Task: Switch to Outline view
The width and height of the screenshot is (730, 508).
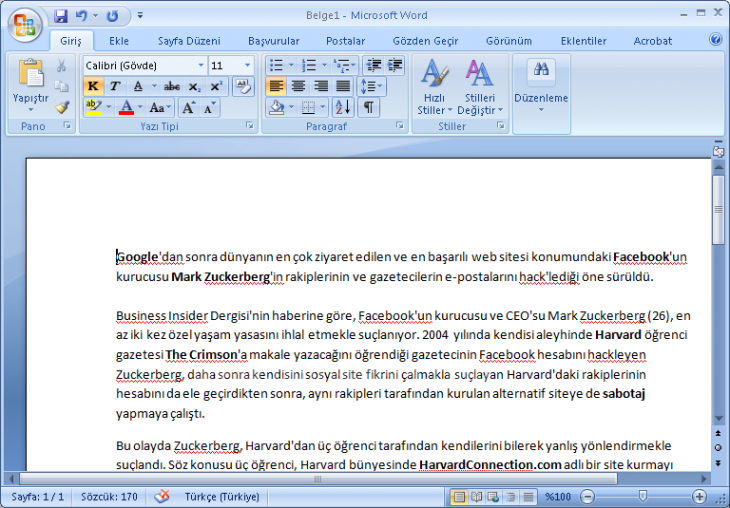Action: coord(510,497)
